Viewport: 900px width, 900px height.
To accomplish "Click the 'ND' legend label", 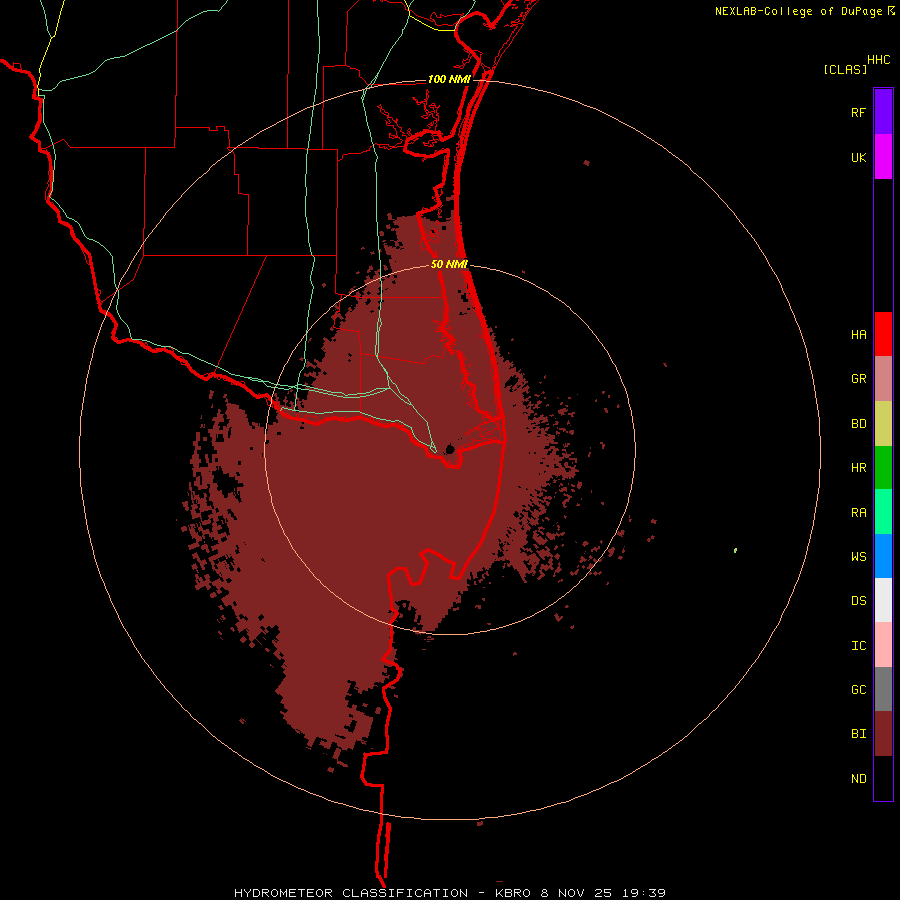I will point(859,779).
